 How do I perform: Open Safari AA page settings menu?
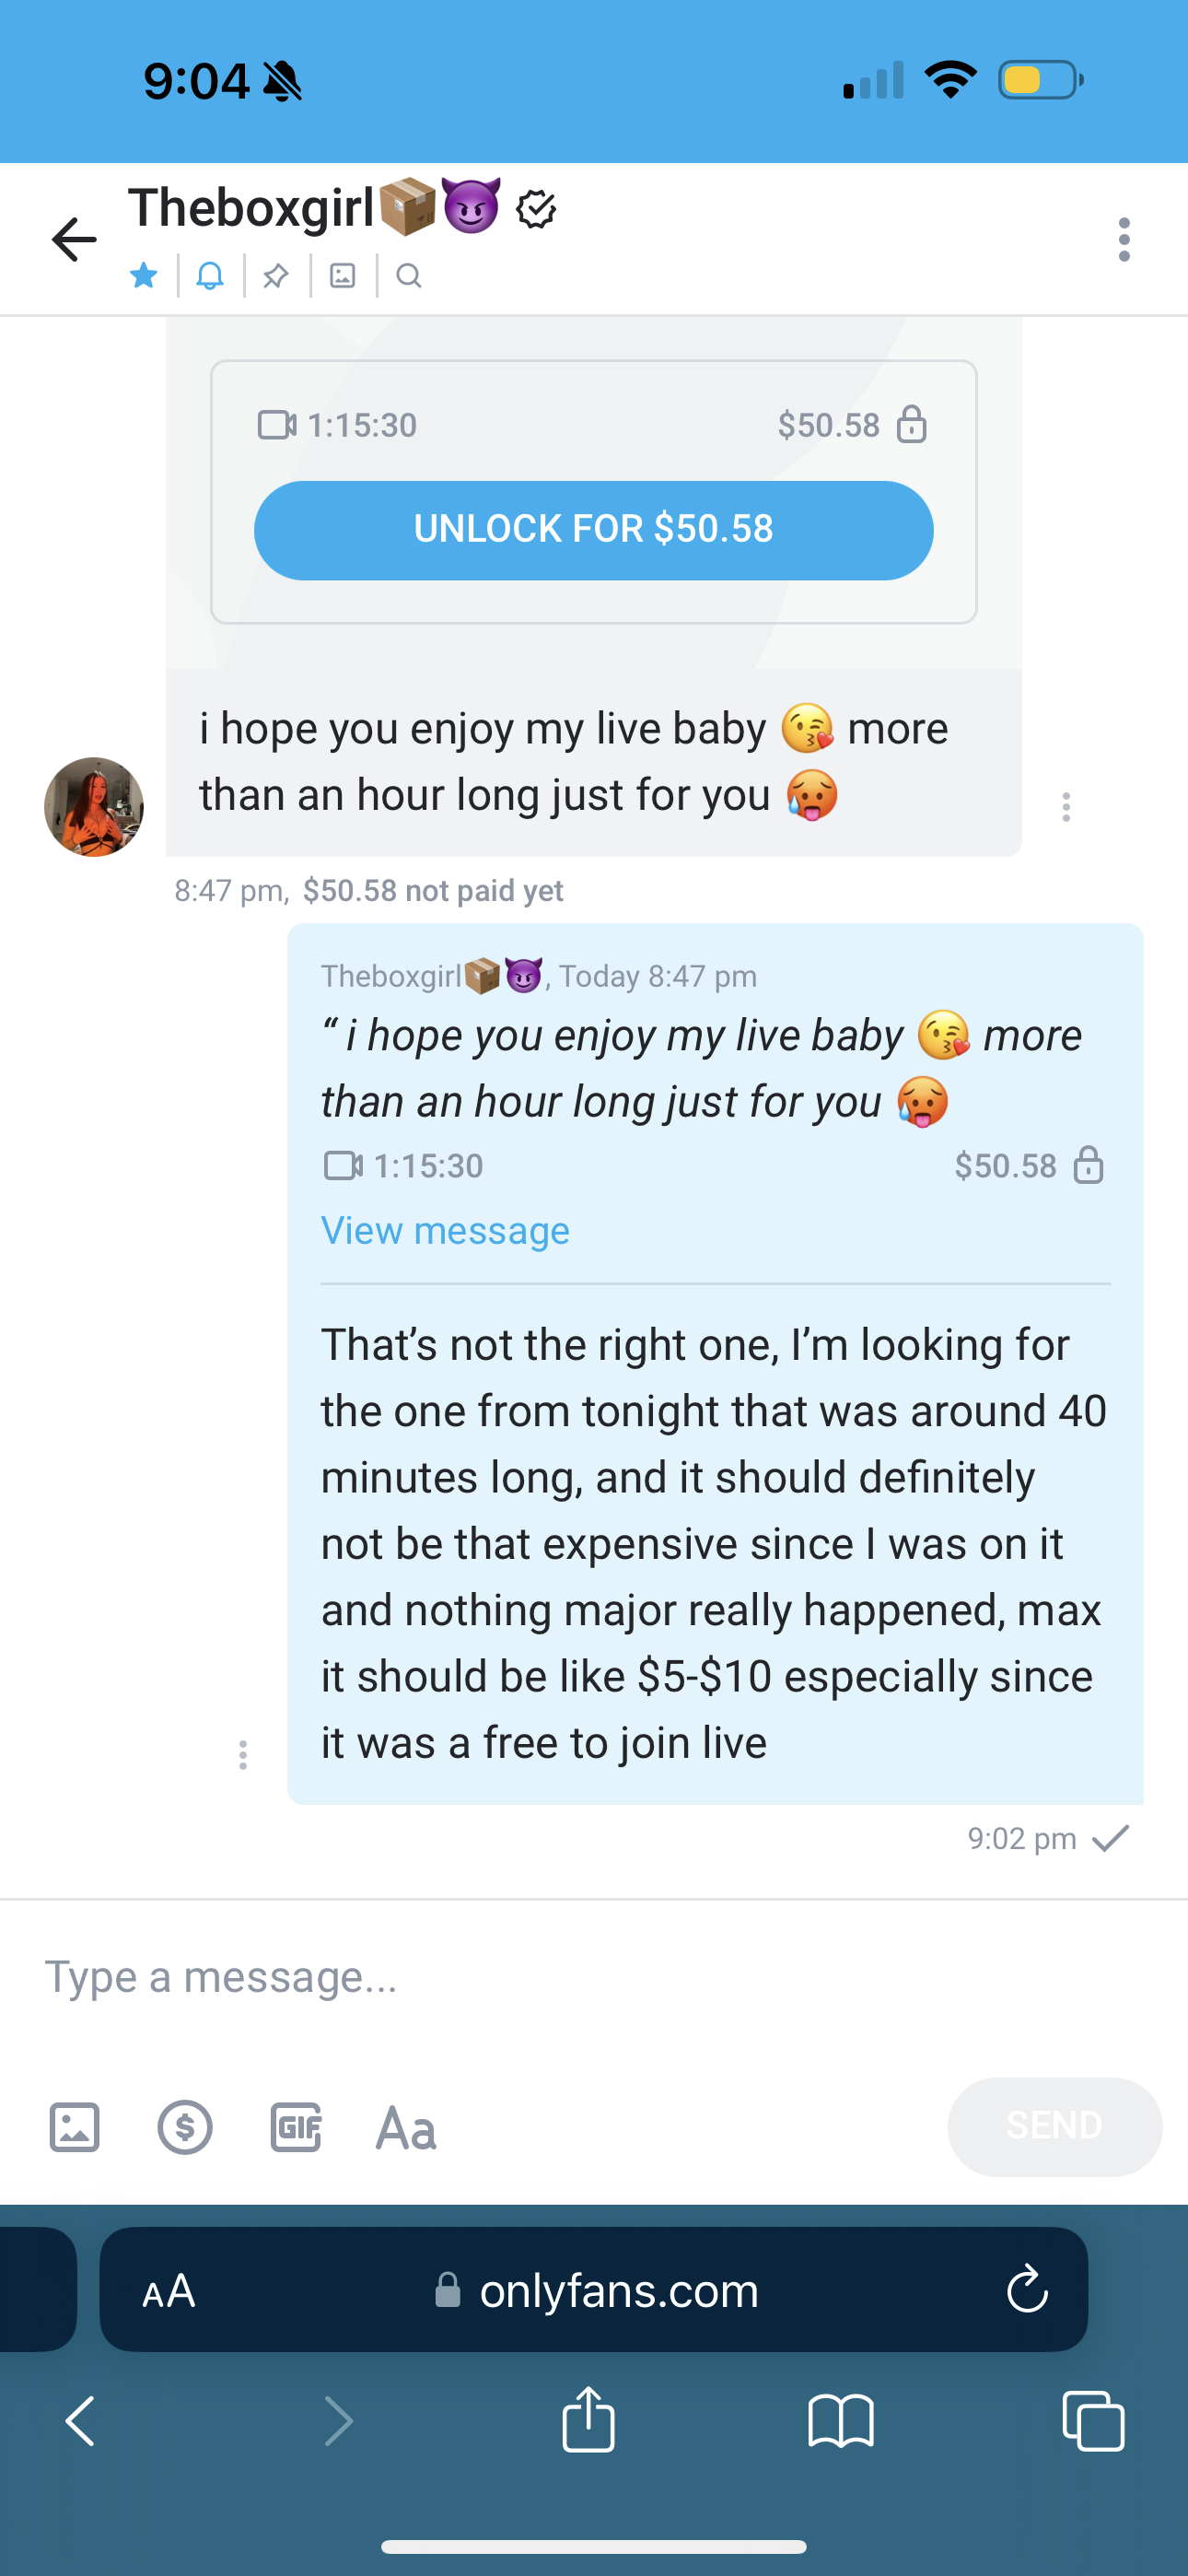click(168, 2290)
